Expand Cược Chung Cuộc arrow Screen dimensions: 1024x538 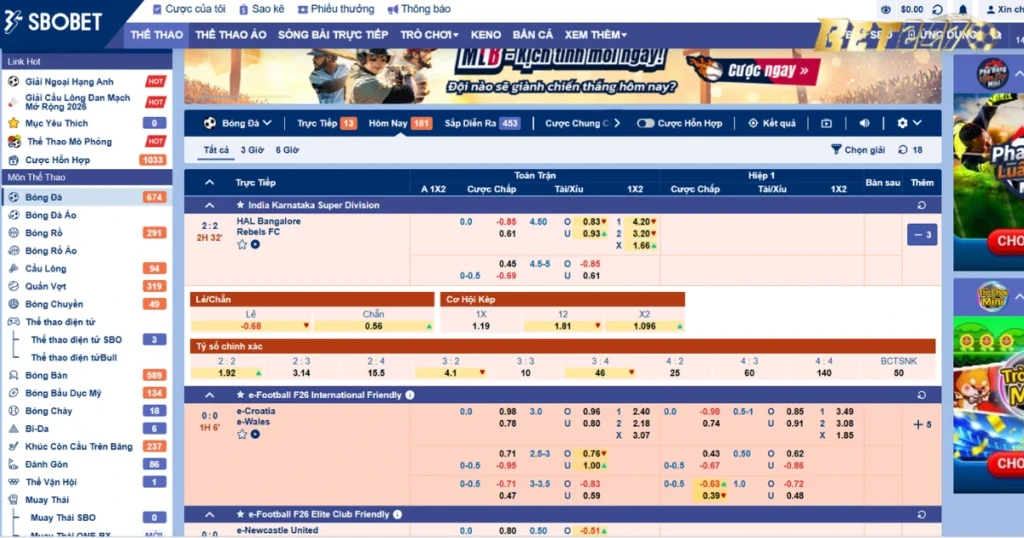click(x=617, y=123)
